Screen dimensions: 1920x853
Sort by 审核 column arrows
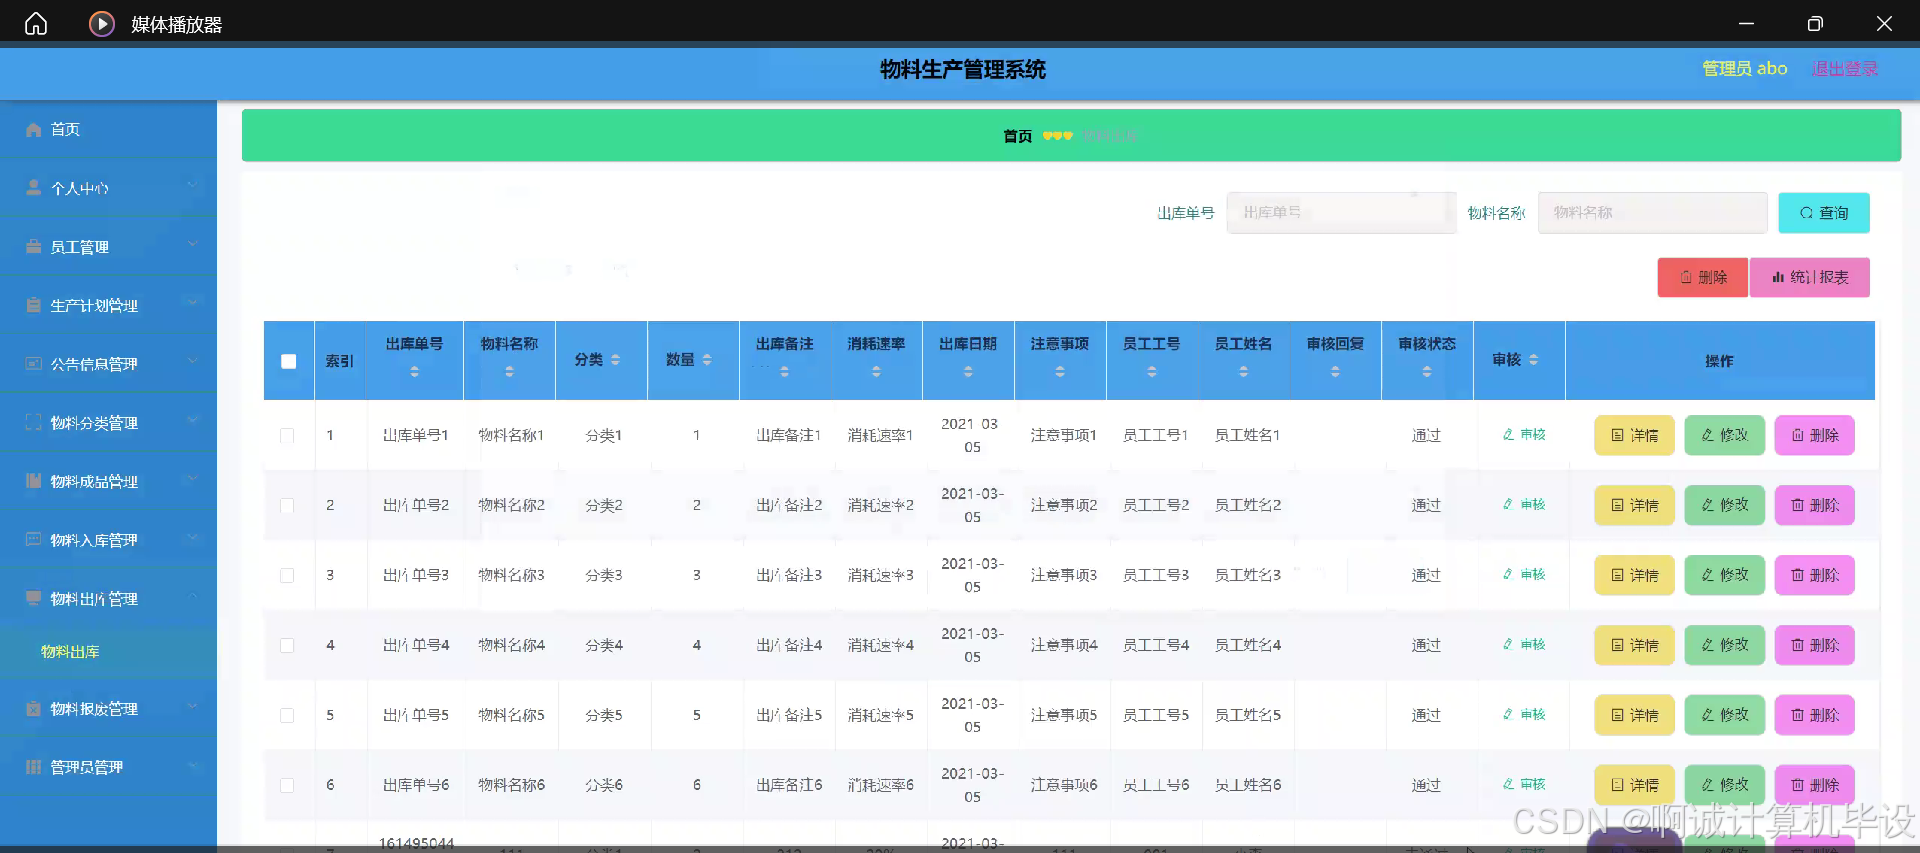(1534, 360)
